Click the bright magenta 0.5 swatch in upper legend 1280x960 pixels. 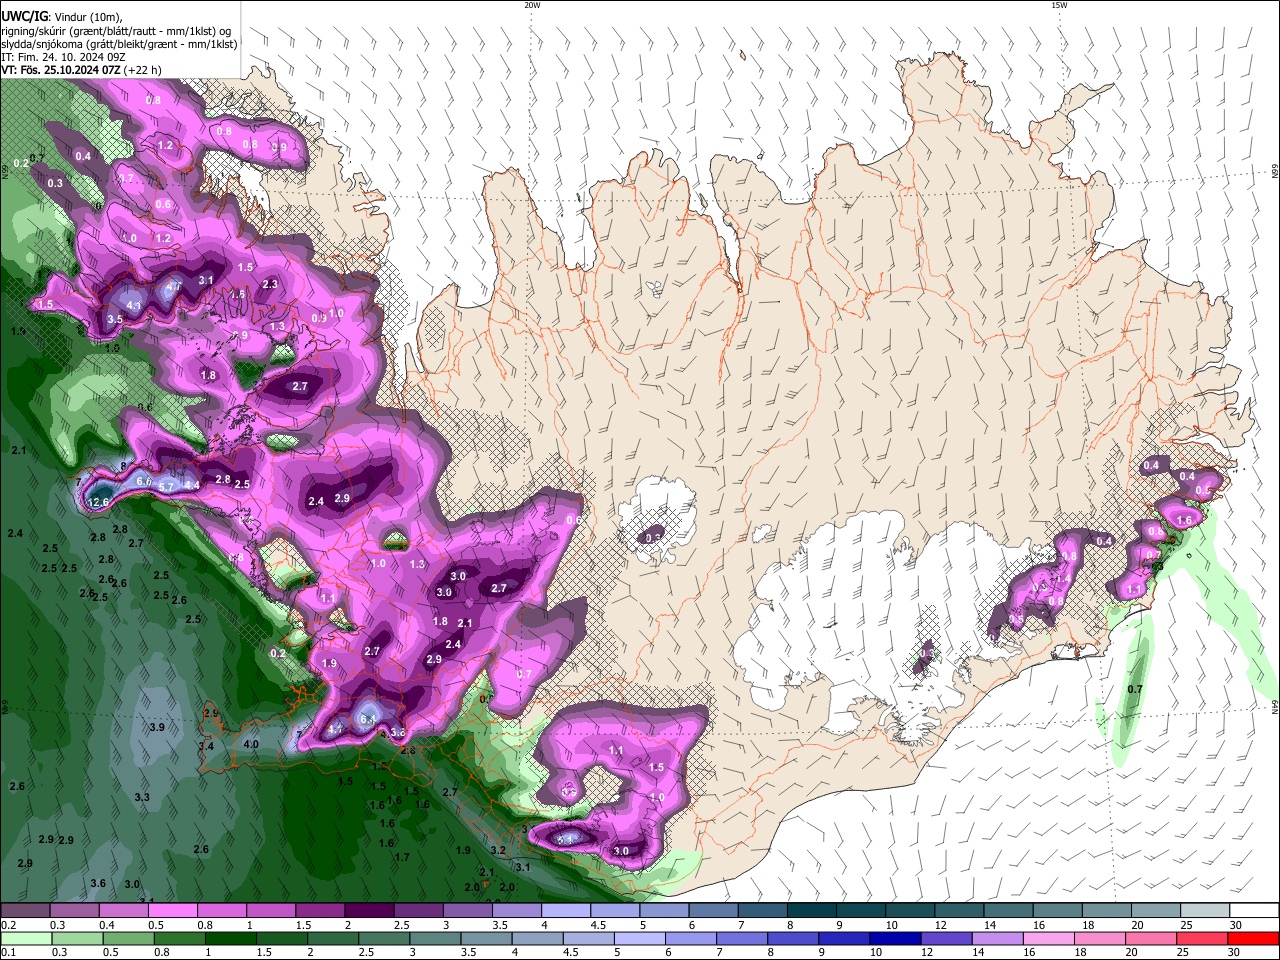(x=172, y=911)
